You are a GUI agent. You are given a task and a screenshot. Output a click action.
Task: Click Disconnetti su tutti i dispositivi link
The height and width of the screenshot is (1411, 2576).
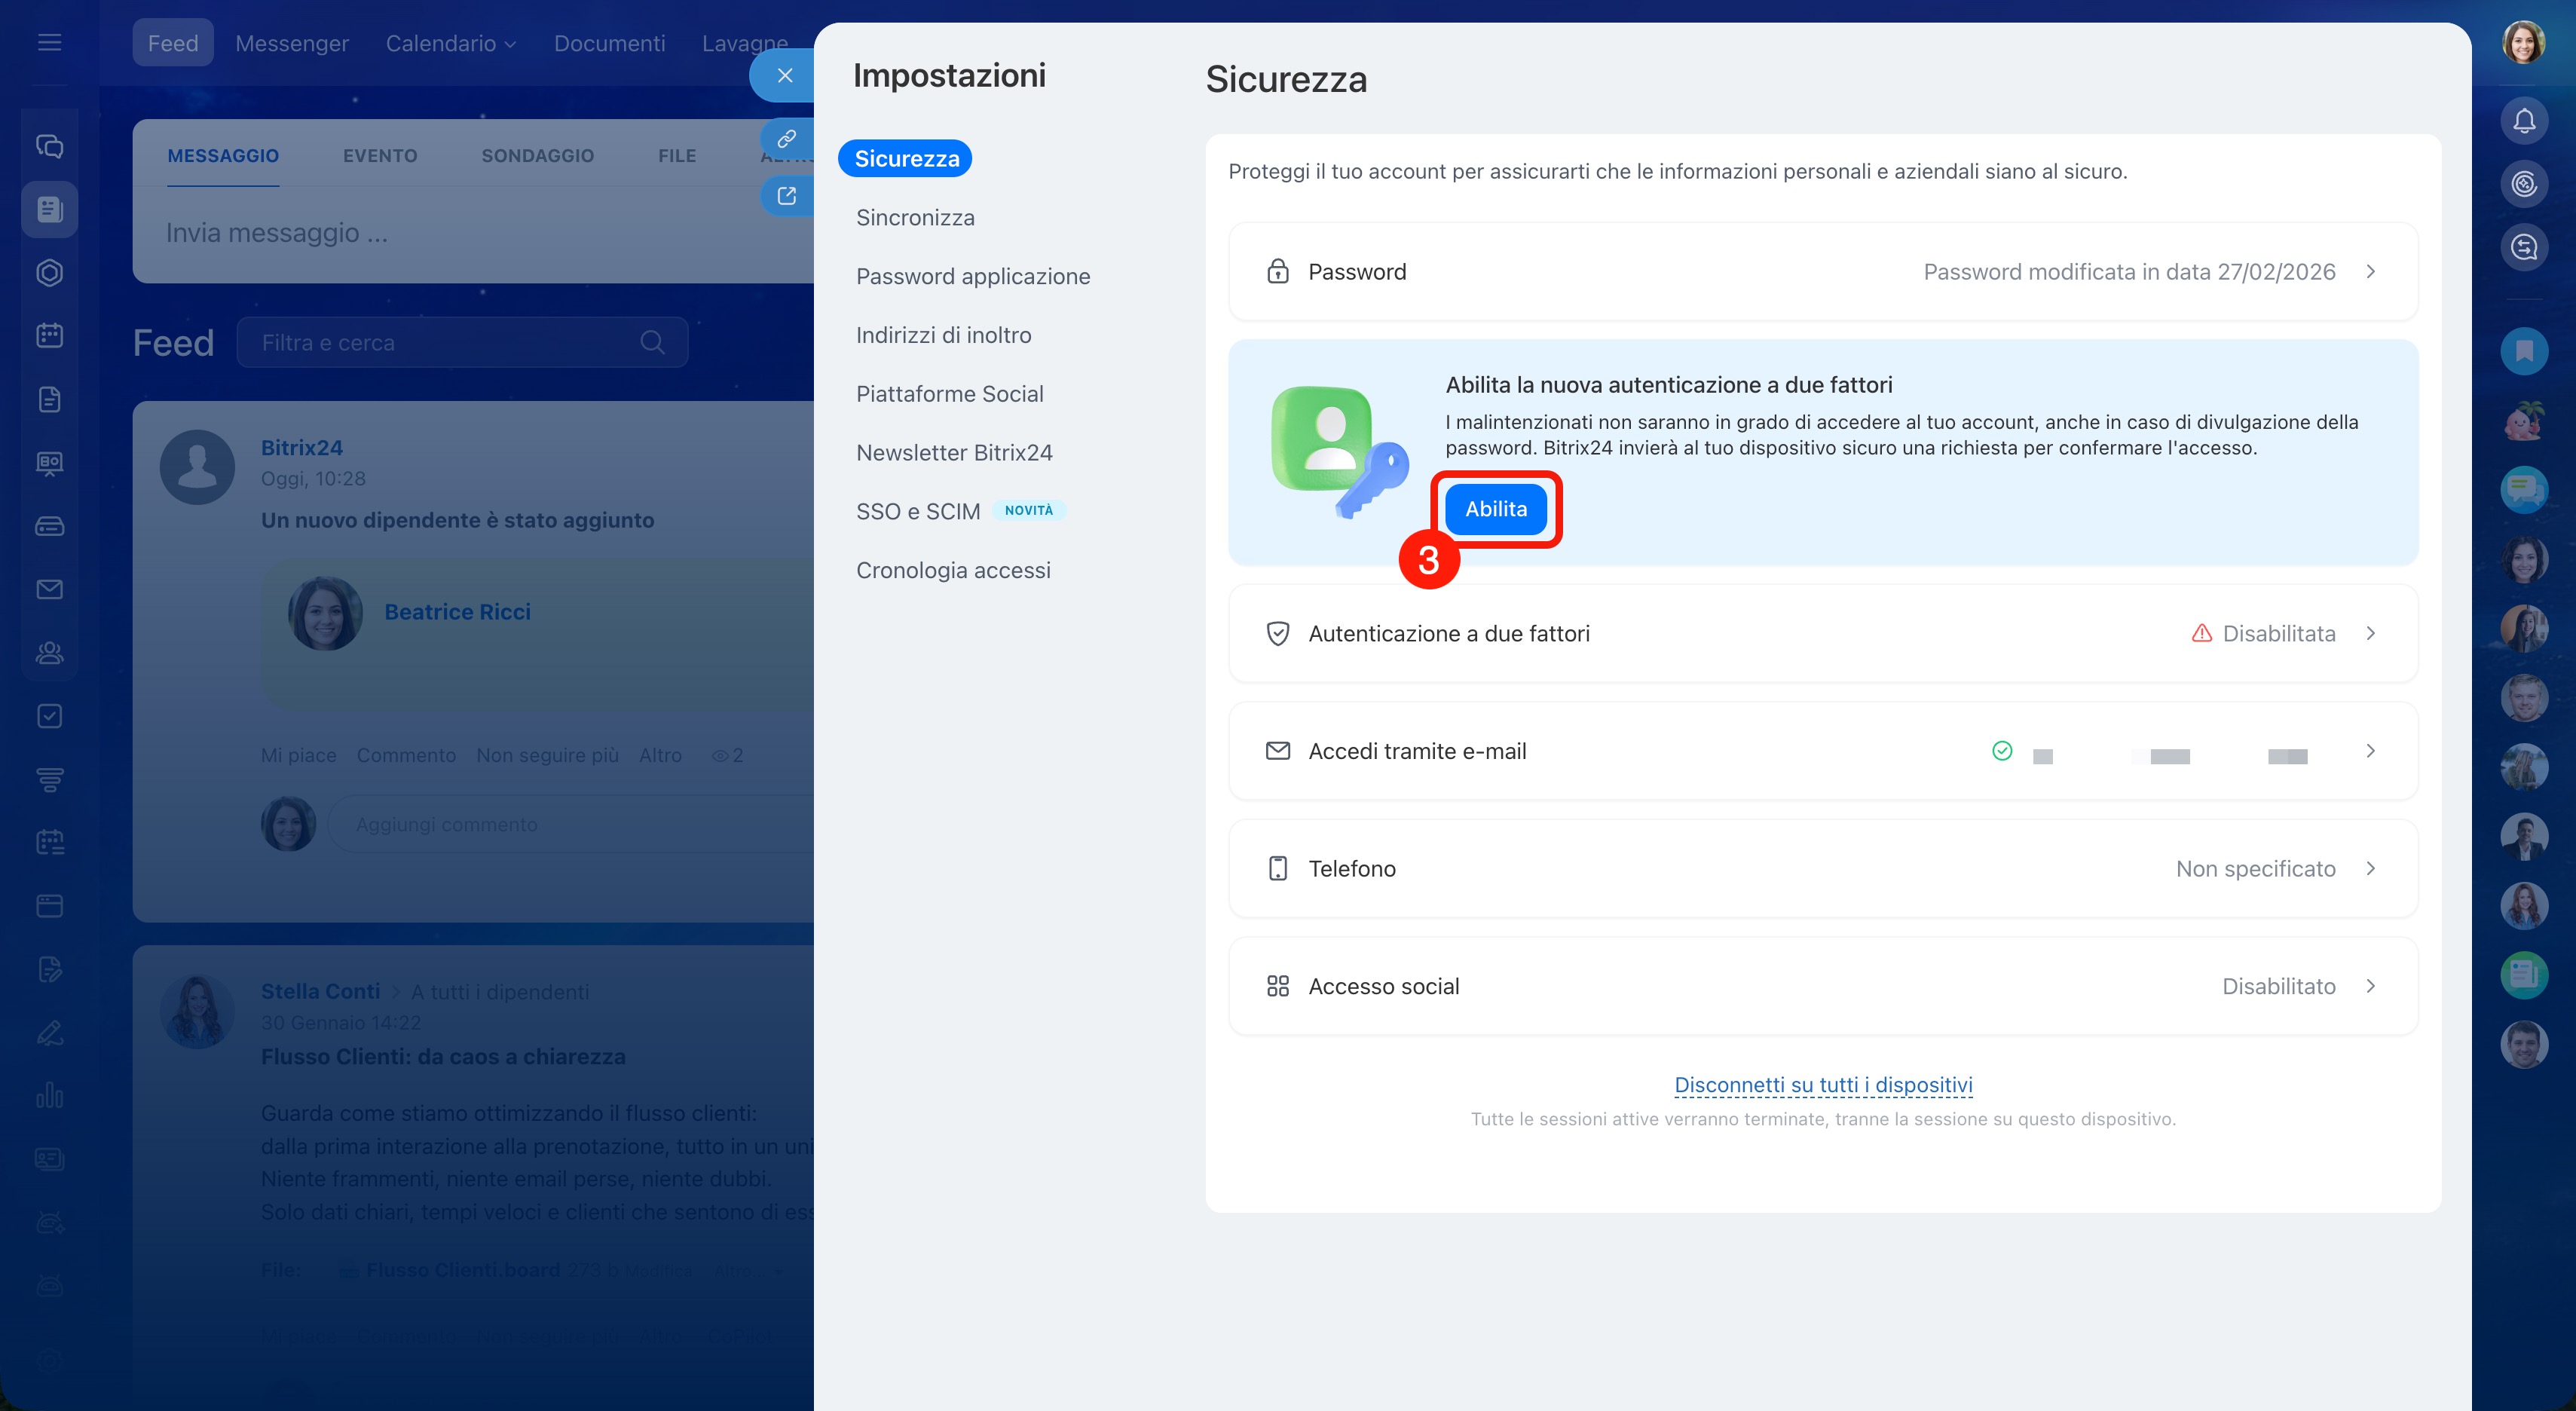click(x=1822, y=1084)
